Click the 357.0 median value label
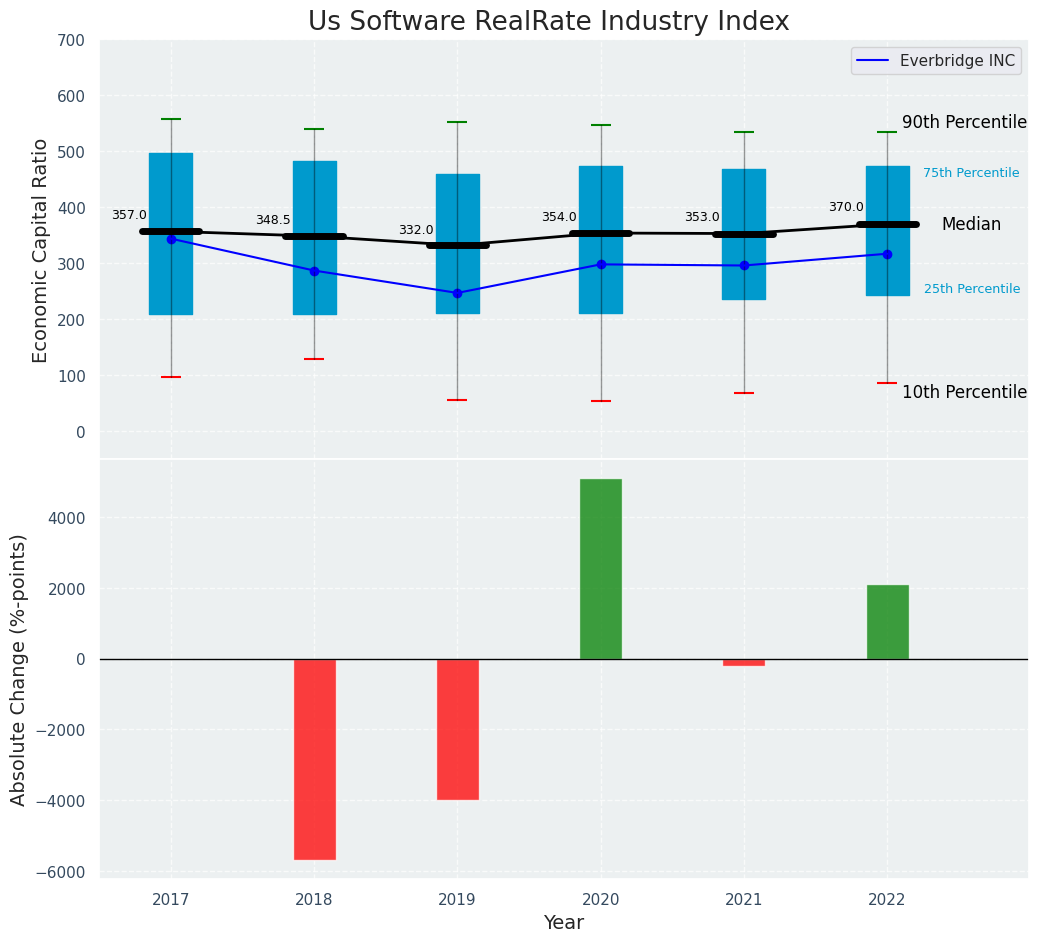This screenshot has width=1039, height=942. coord(129,215)
